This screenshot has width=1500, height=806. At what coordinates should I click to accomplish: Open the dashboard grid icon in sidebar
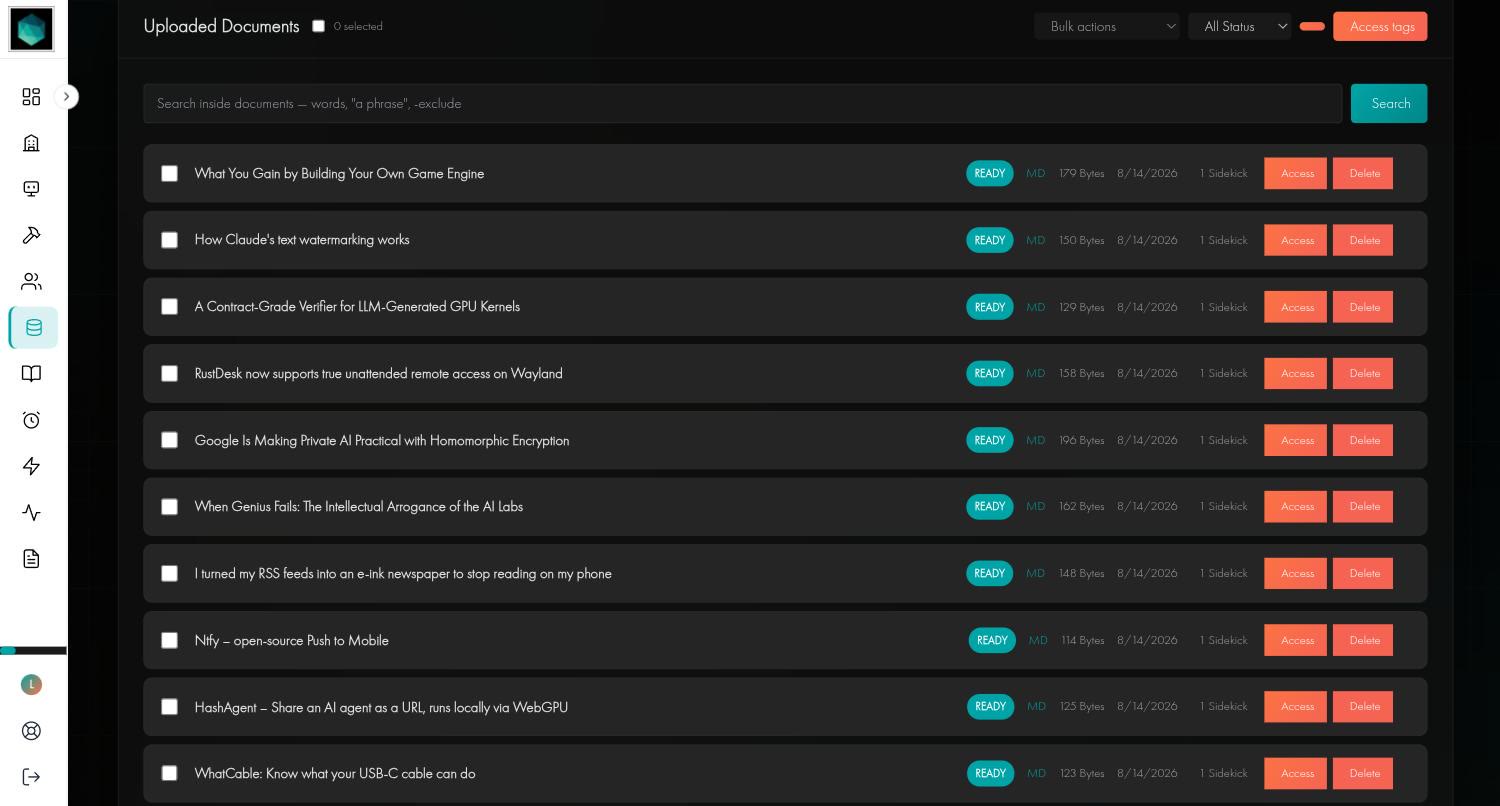[32, 96]
